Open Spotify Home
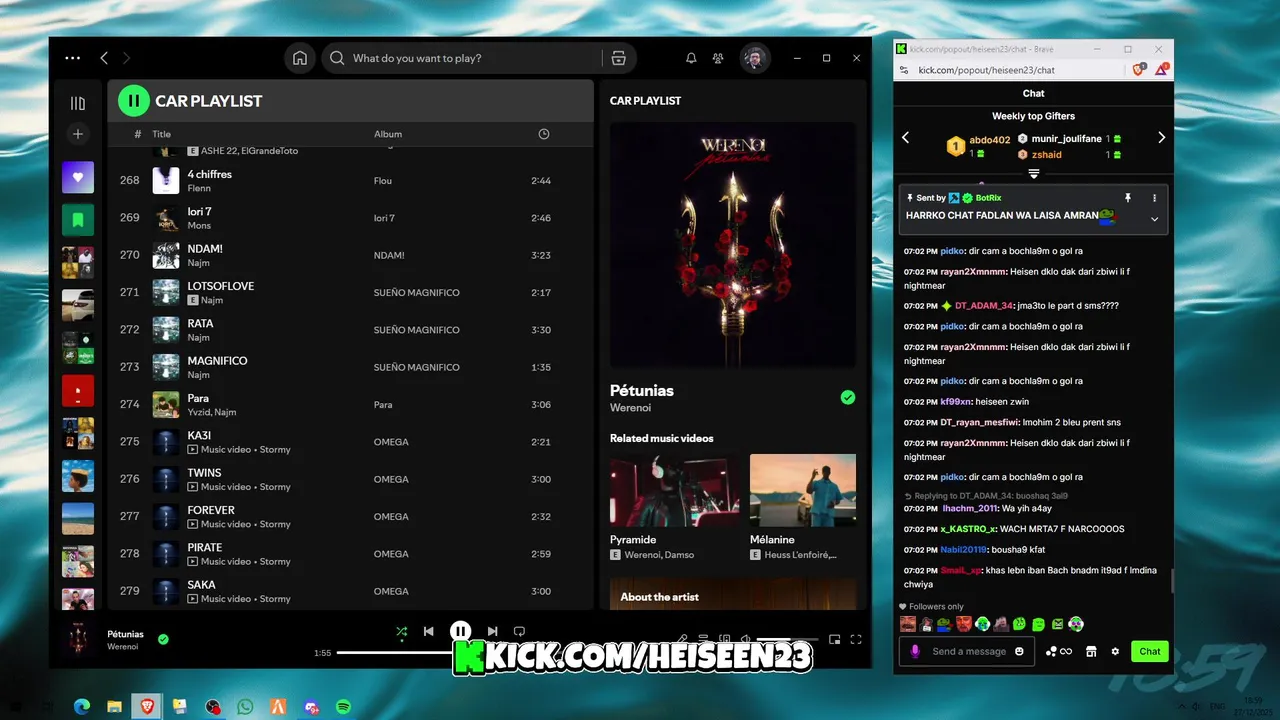Image resolution: width=1280 pixels, height=720 pixels. point(299,58)
